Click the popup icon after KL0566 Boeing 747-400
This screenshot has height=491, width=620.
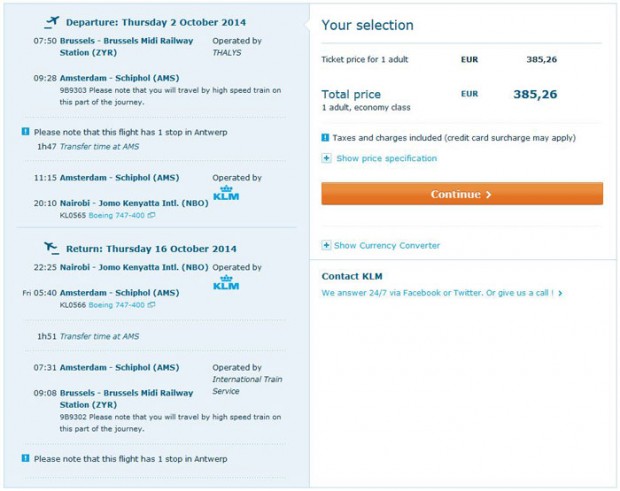click(151, 305)
